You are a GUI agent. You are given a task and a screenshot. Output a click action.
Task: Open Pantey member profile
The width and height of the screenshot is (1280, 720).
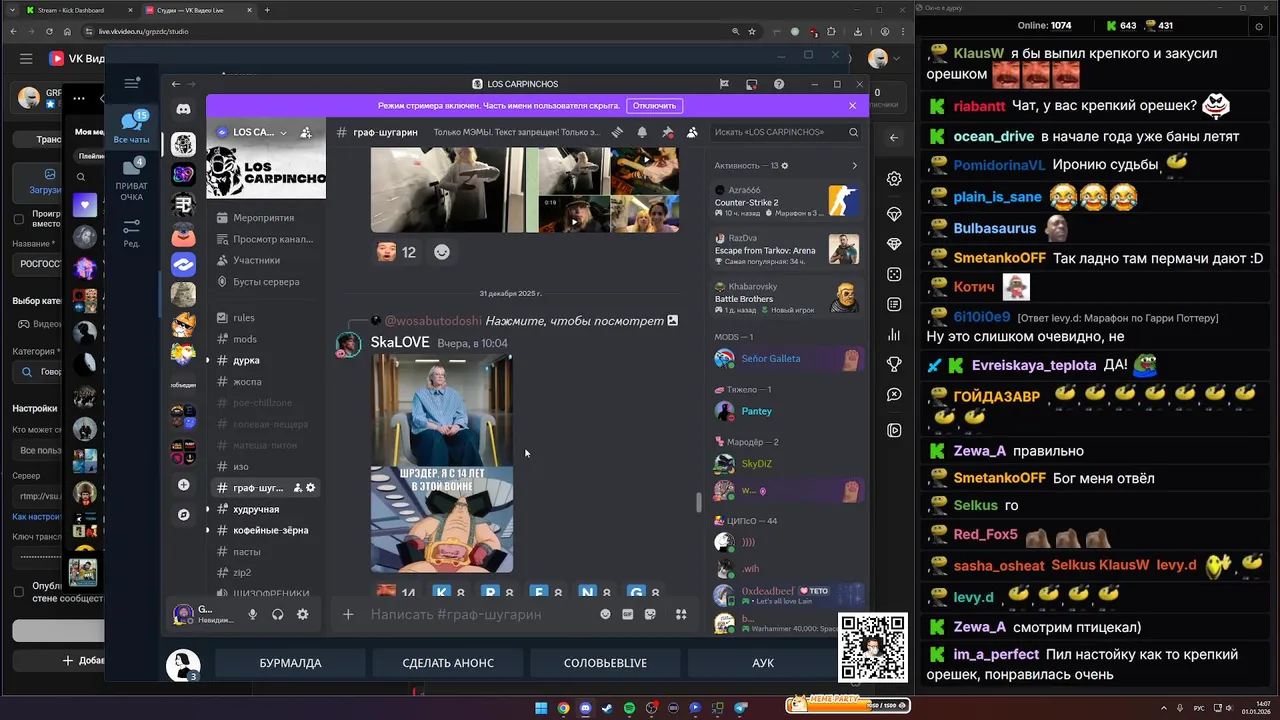(x=786, y=411)
